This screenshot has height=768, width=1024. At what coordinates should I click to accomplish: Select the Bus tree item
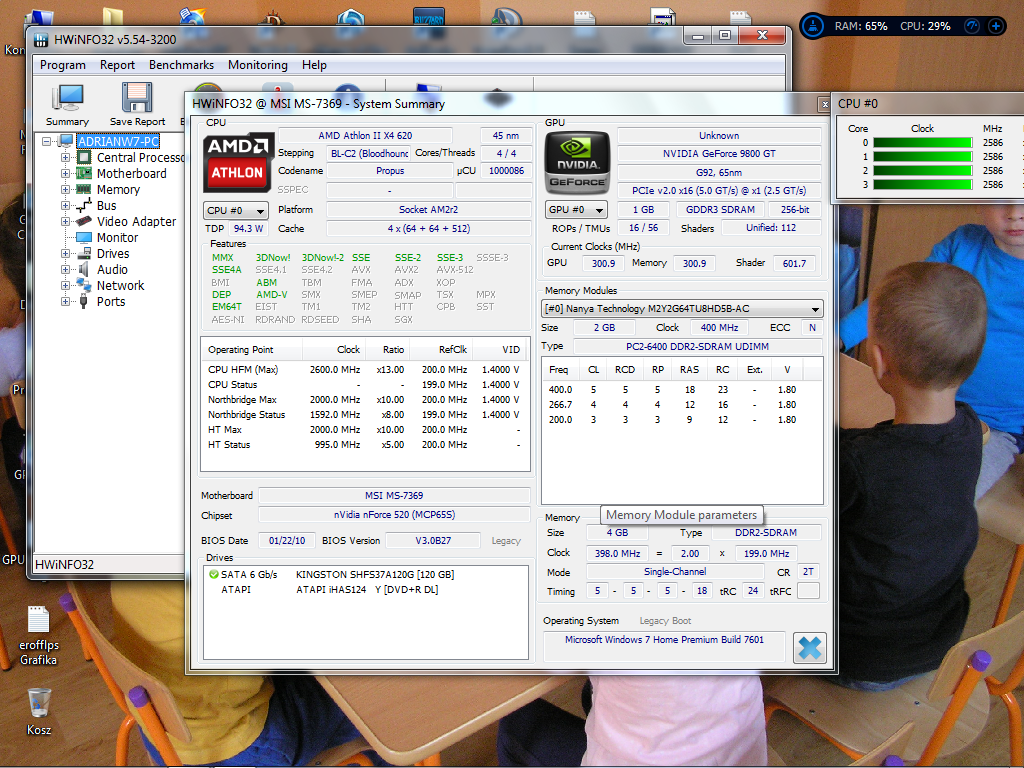click(106, 206)
